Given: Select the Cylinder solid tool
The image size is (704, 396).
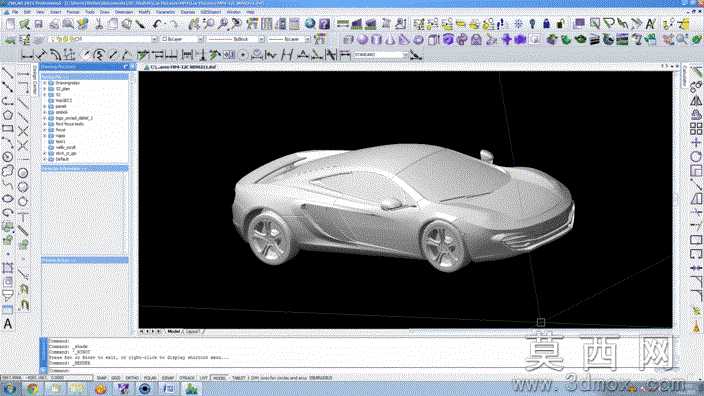Looking at the screenshot, I should point(376,40).
